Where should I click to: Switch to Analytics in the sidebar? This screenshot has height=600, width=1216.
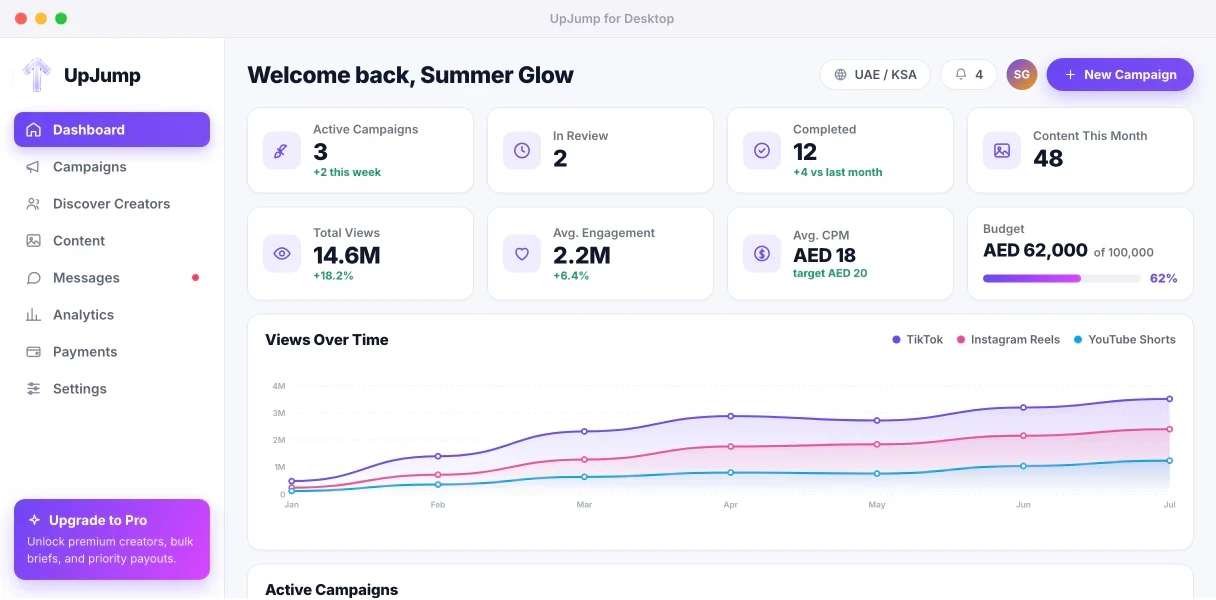coord(112,315)
